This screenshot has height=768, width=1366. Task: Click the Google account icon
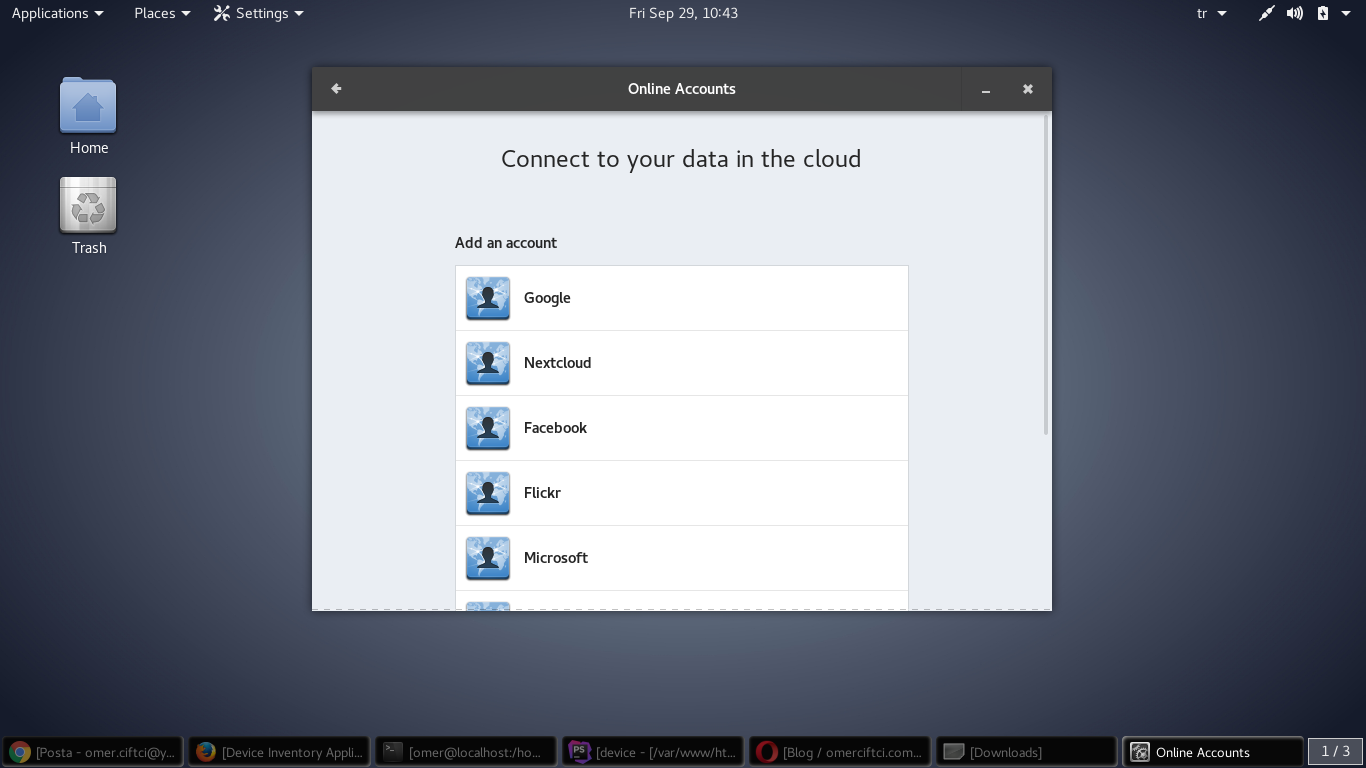tap(488, 298)
